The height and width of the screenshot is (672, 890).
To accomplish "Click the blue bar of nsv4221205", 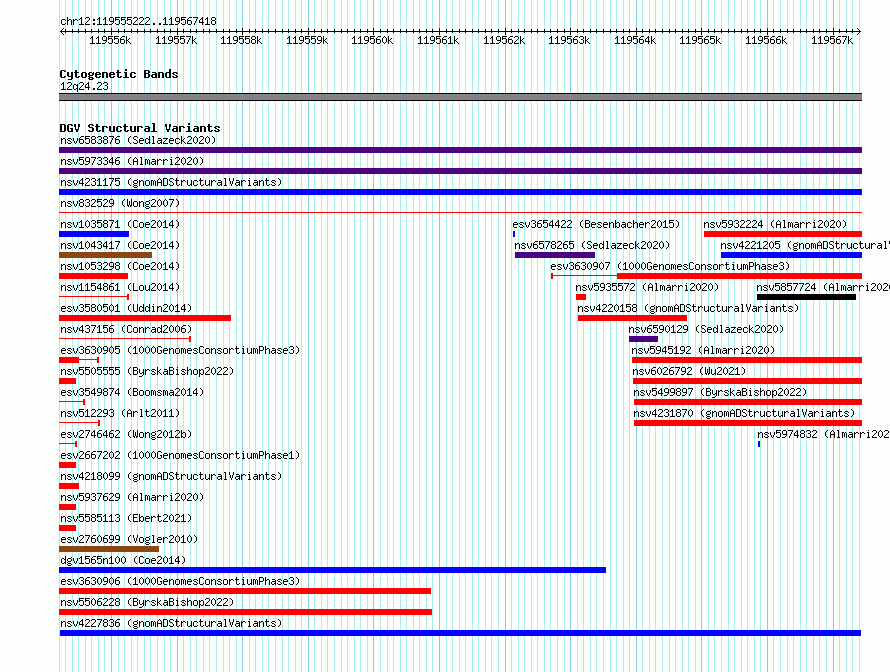I will point(791,255).
